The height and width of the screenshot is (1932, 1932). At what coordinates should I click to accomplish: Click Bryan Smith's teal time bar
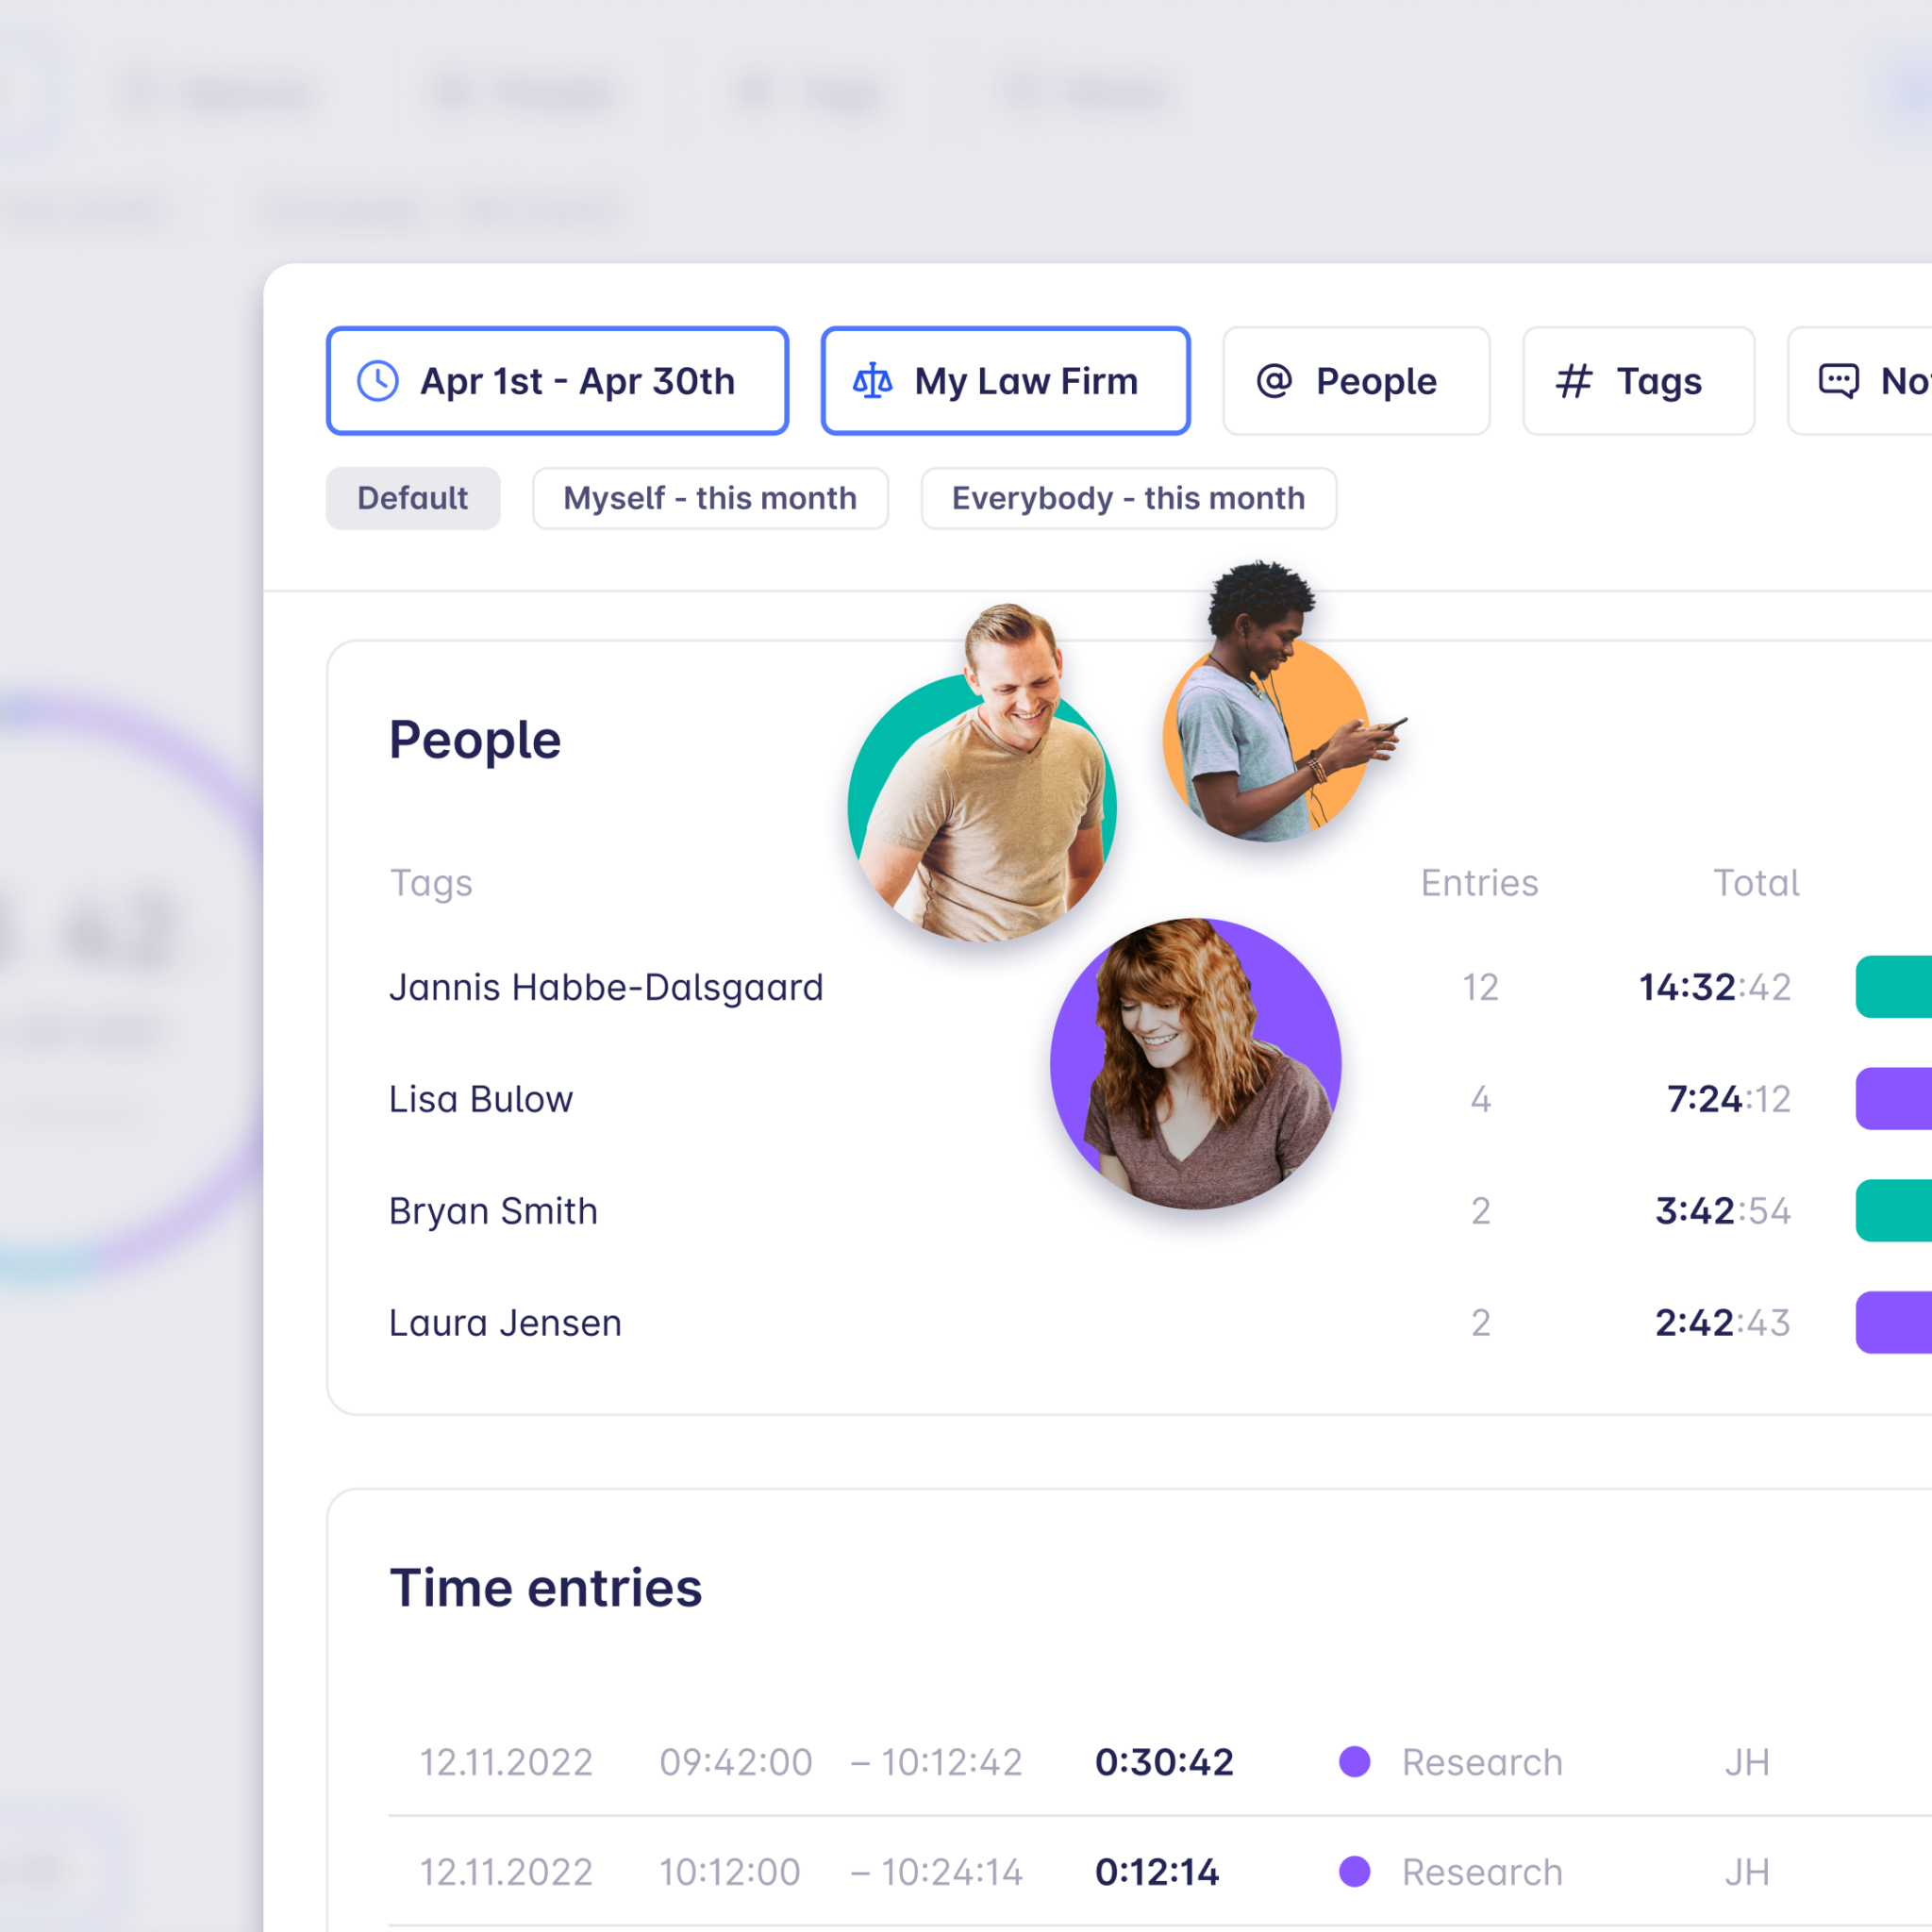[1893, 1211]
